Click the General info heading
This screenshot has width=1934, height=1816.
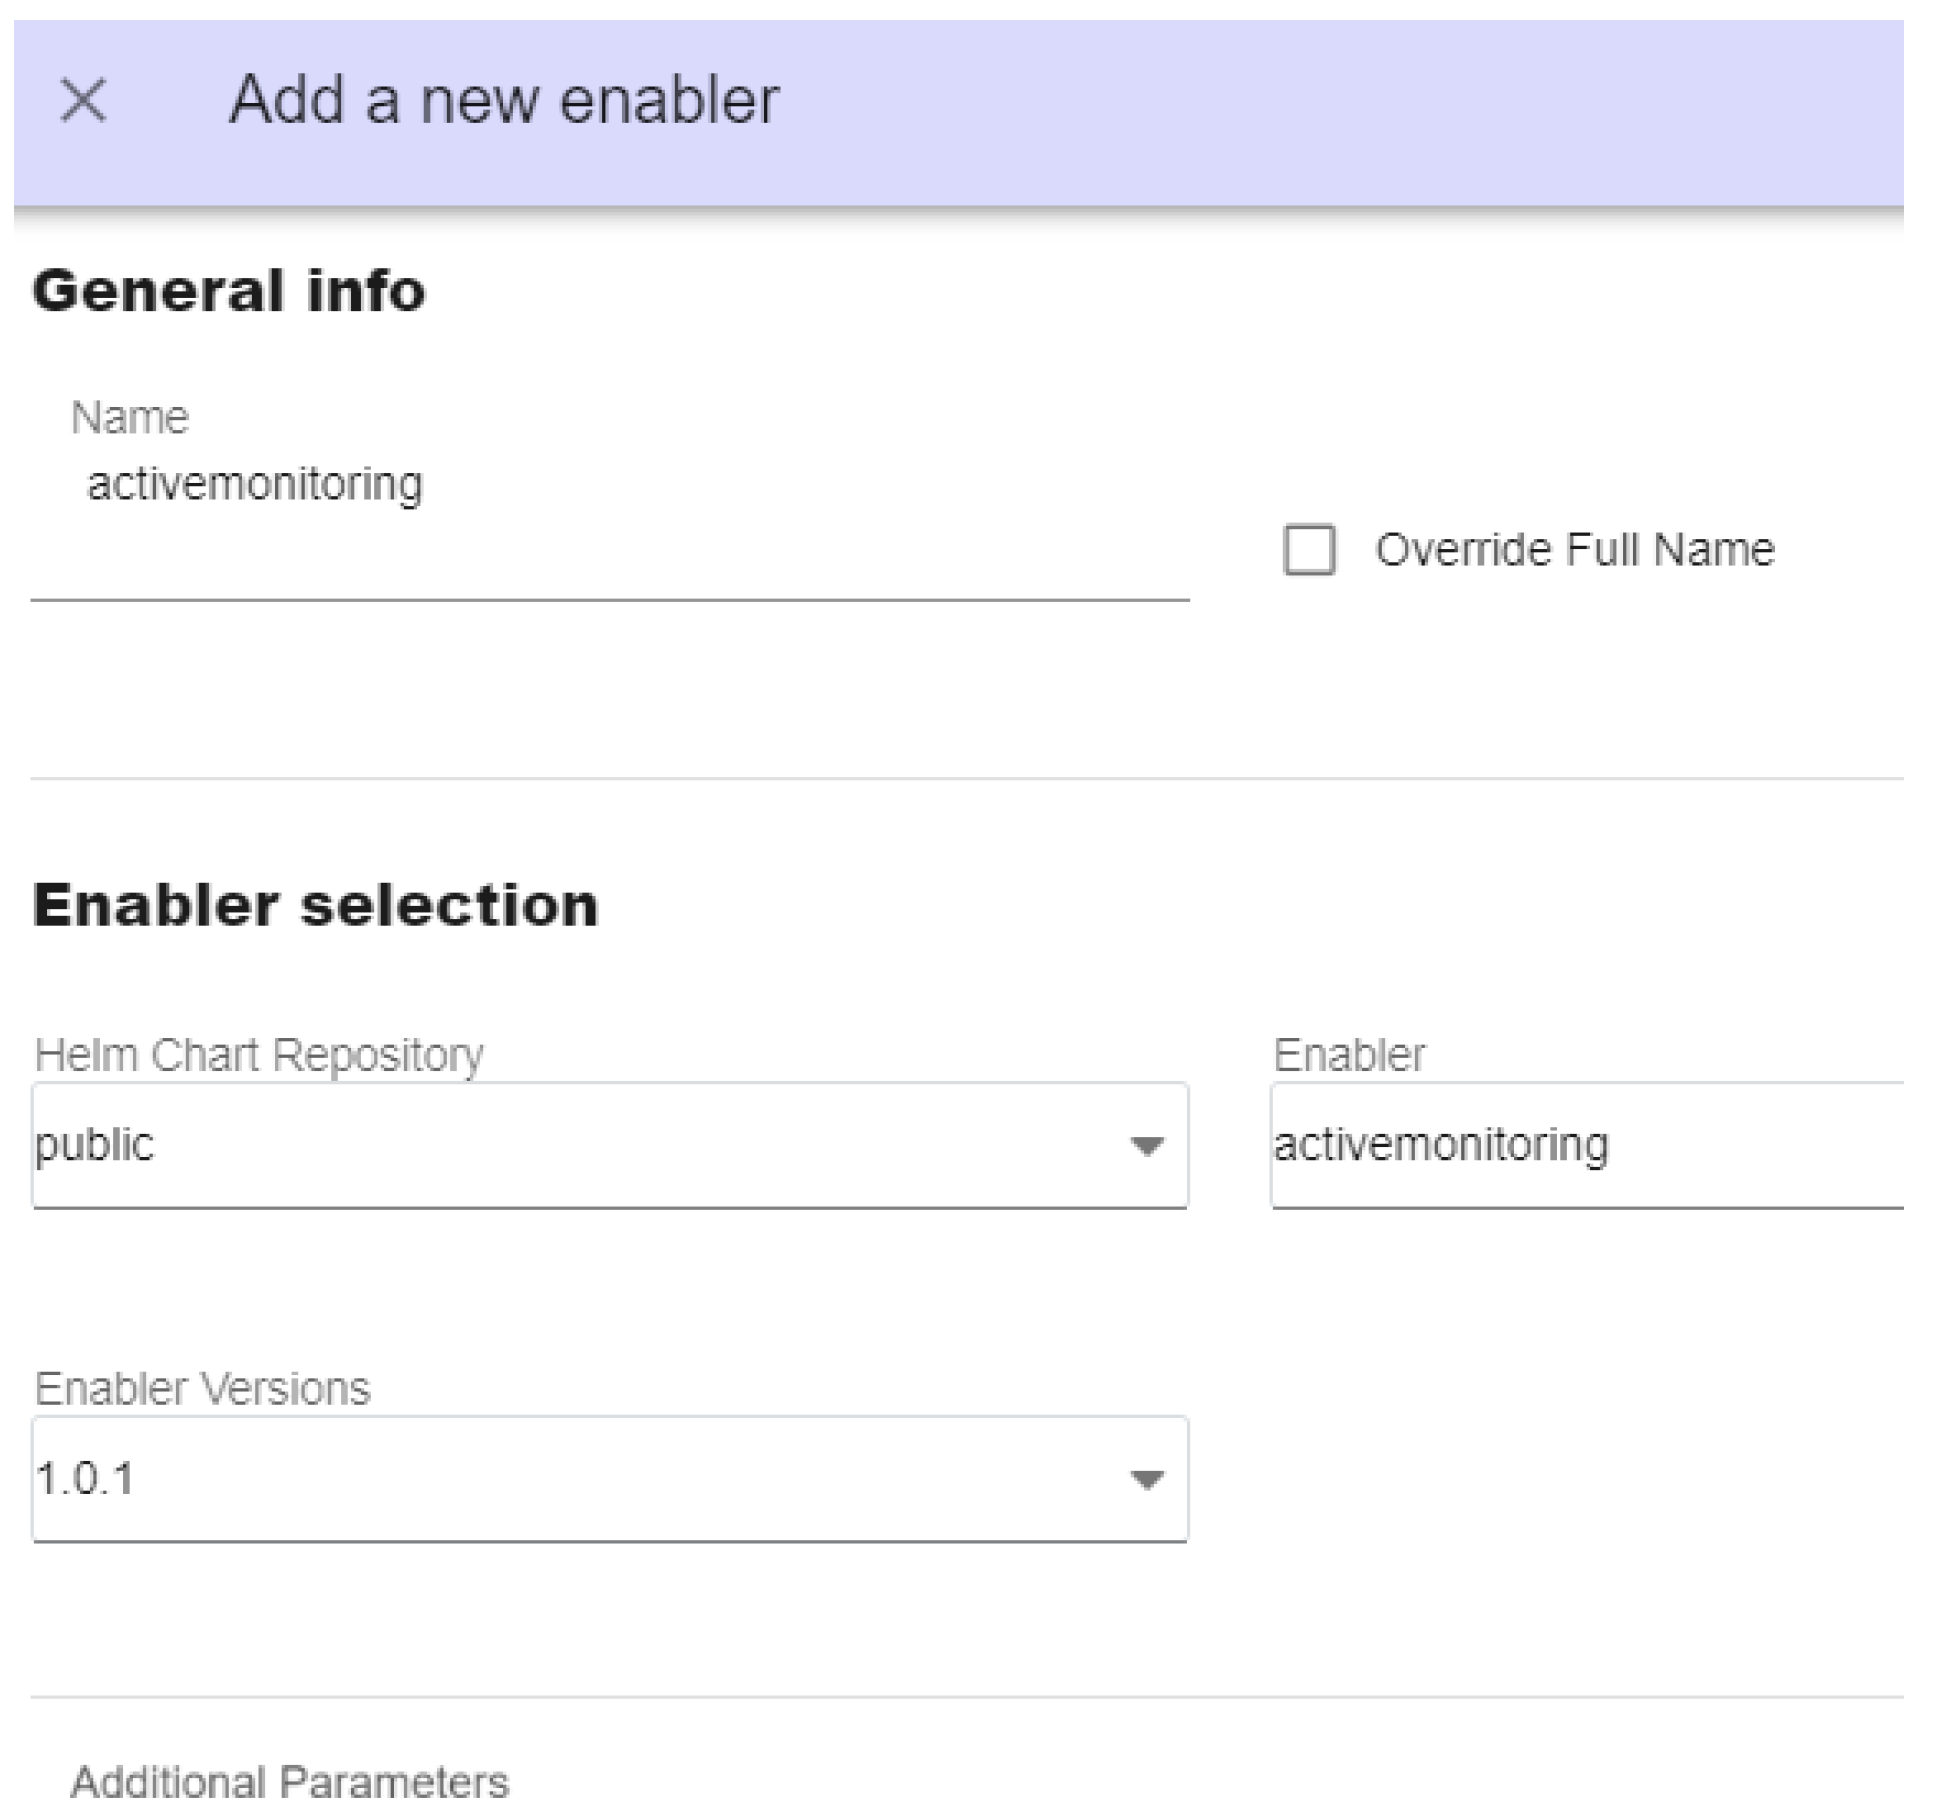coord(229,292)
